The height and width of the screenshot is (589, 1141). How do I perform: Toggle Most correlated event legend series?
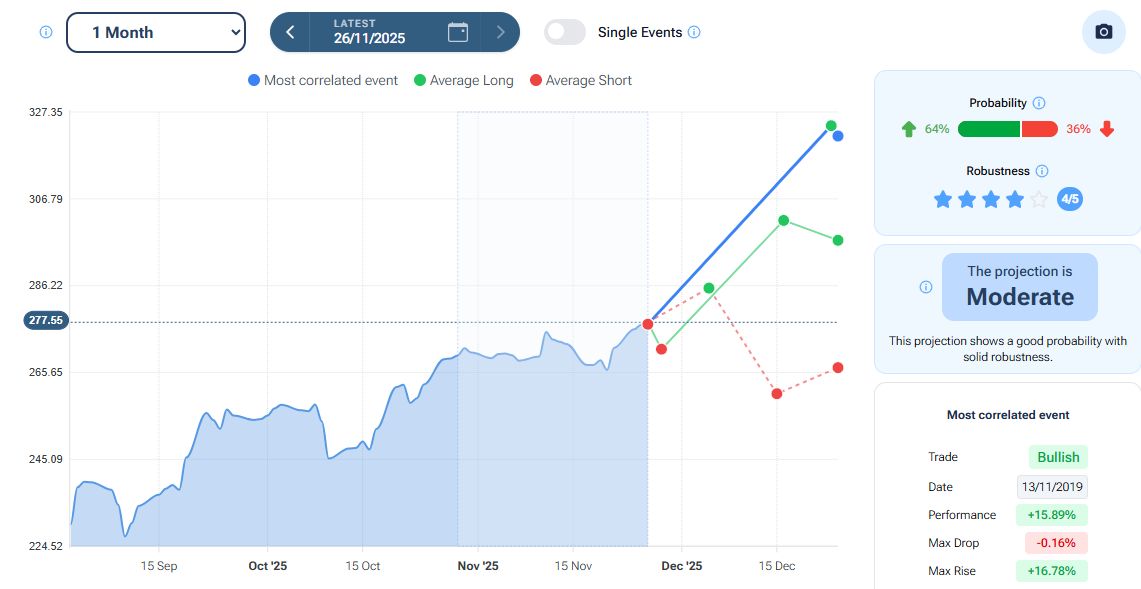tap(323, 80)
